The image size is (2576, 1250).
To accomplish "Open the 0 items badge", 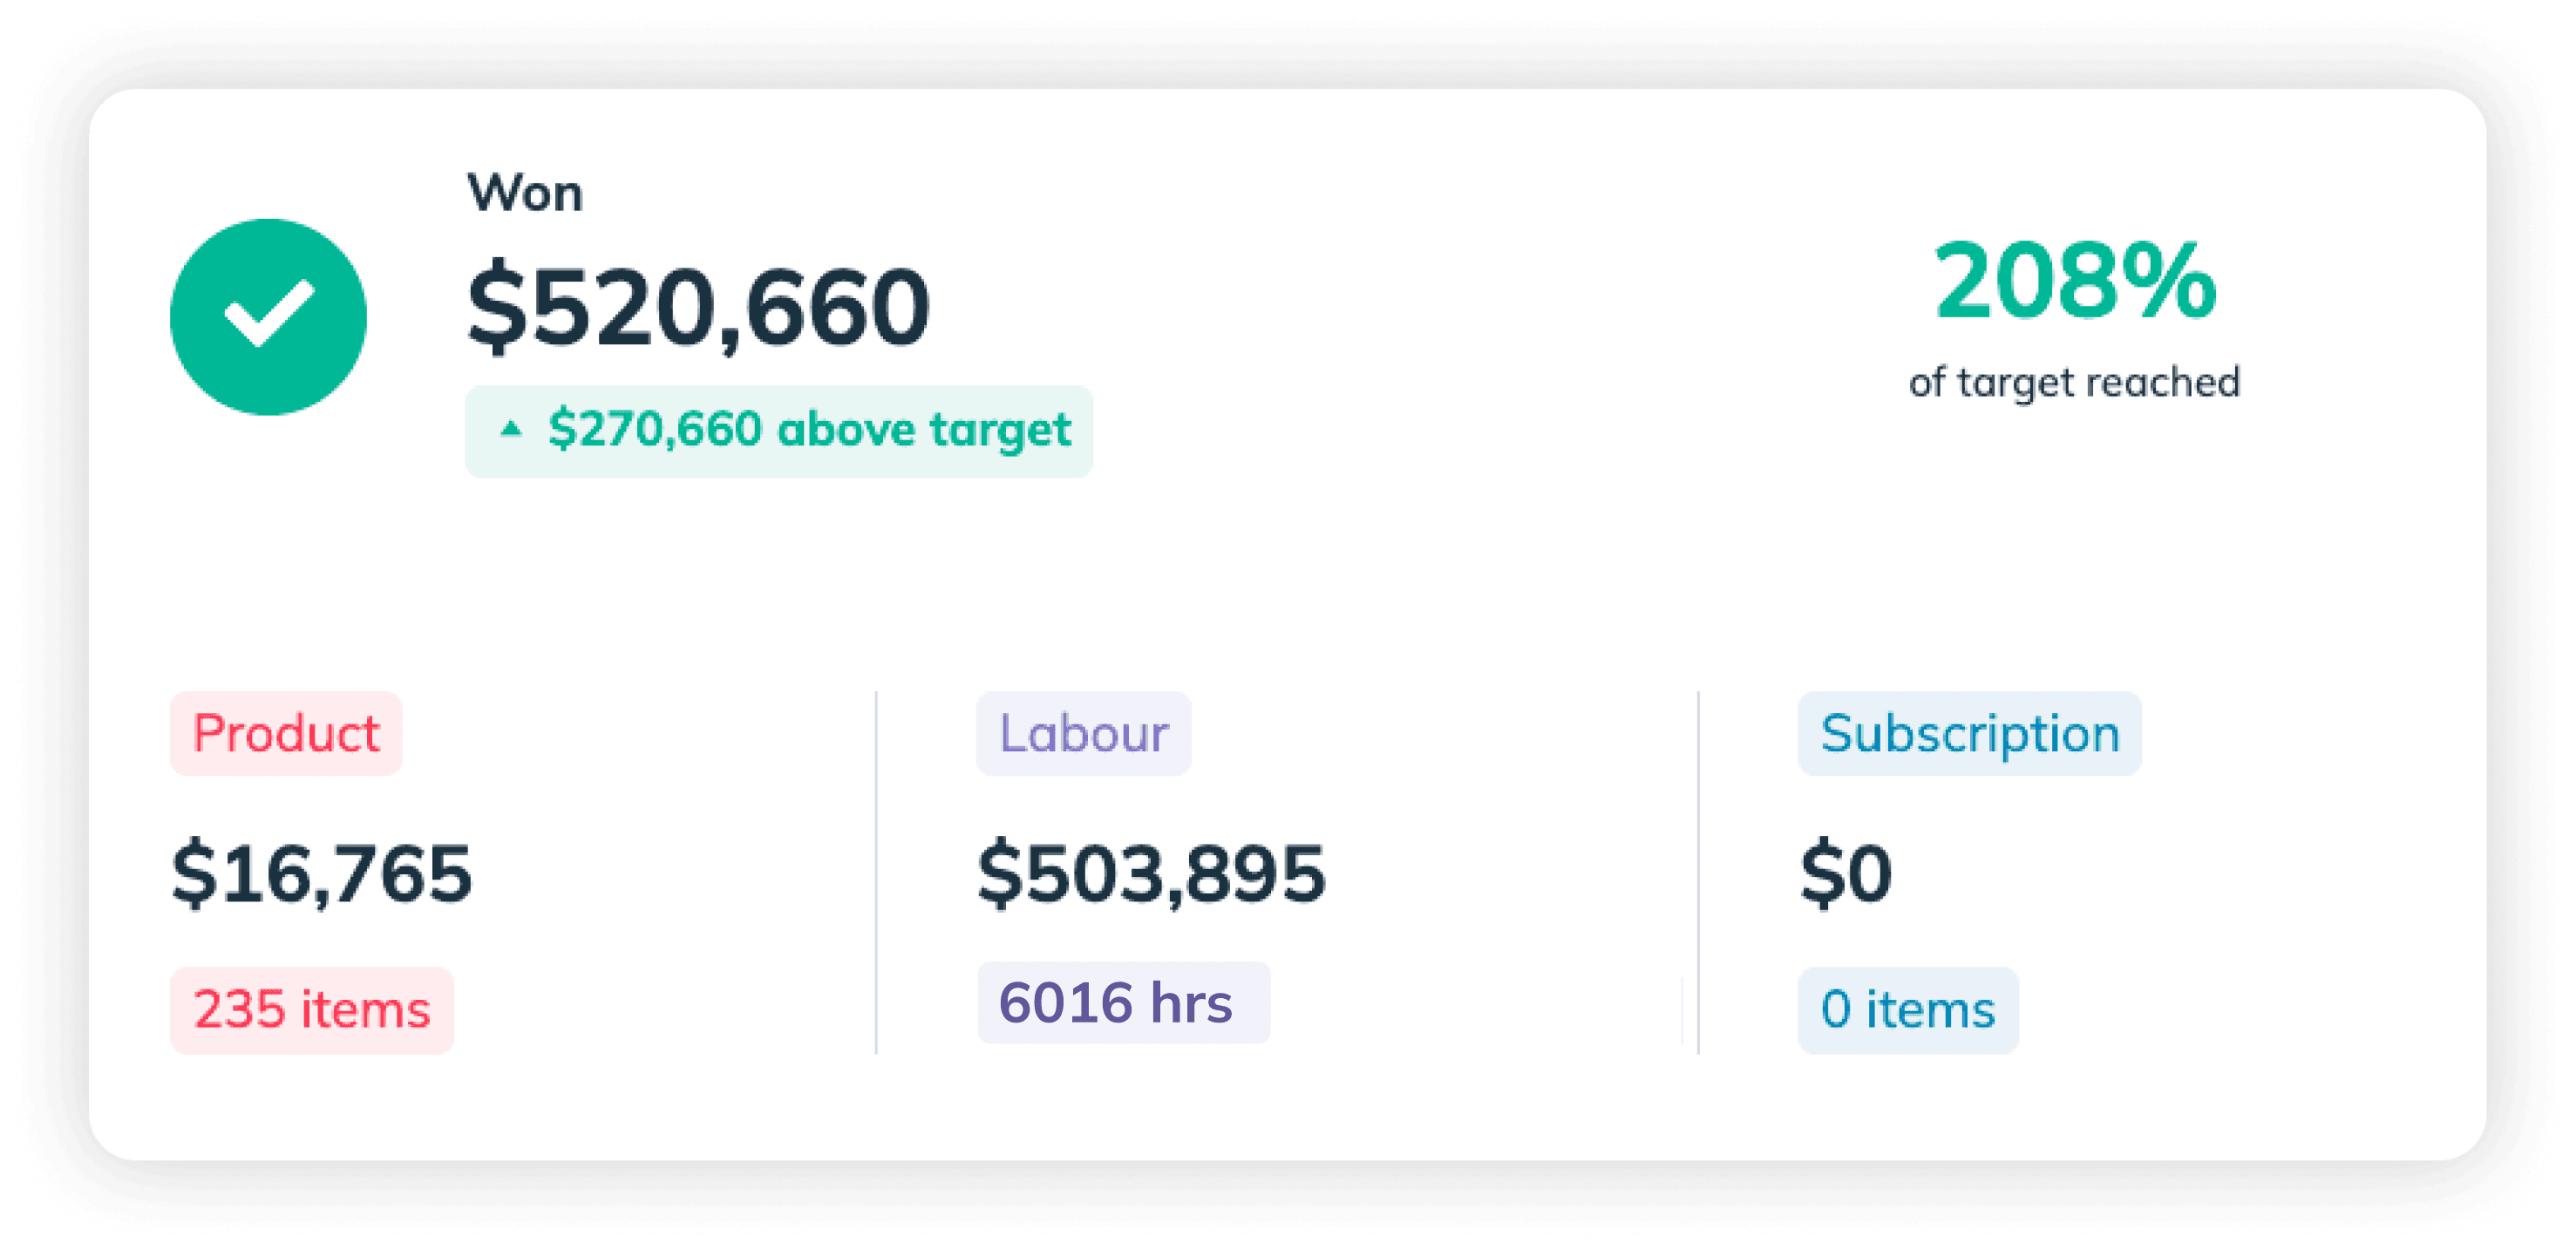I will click(1908, 1009).
